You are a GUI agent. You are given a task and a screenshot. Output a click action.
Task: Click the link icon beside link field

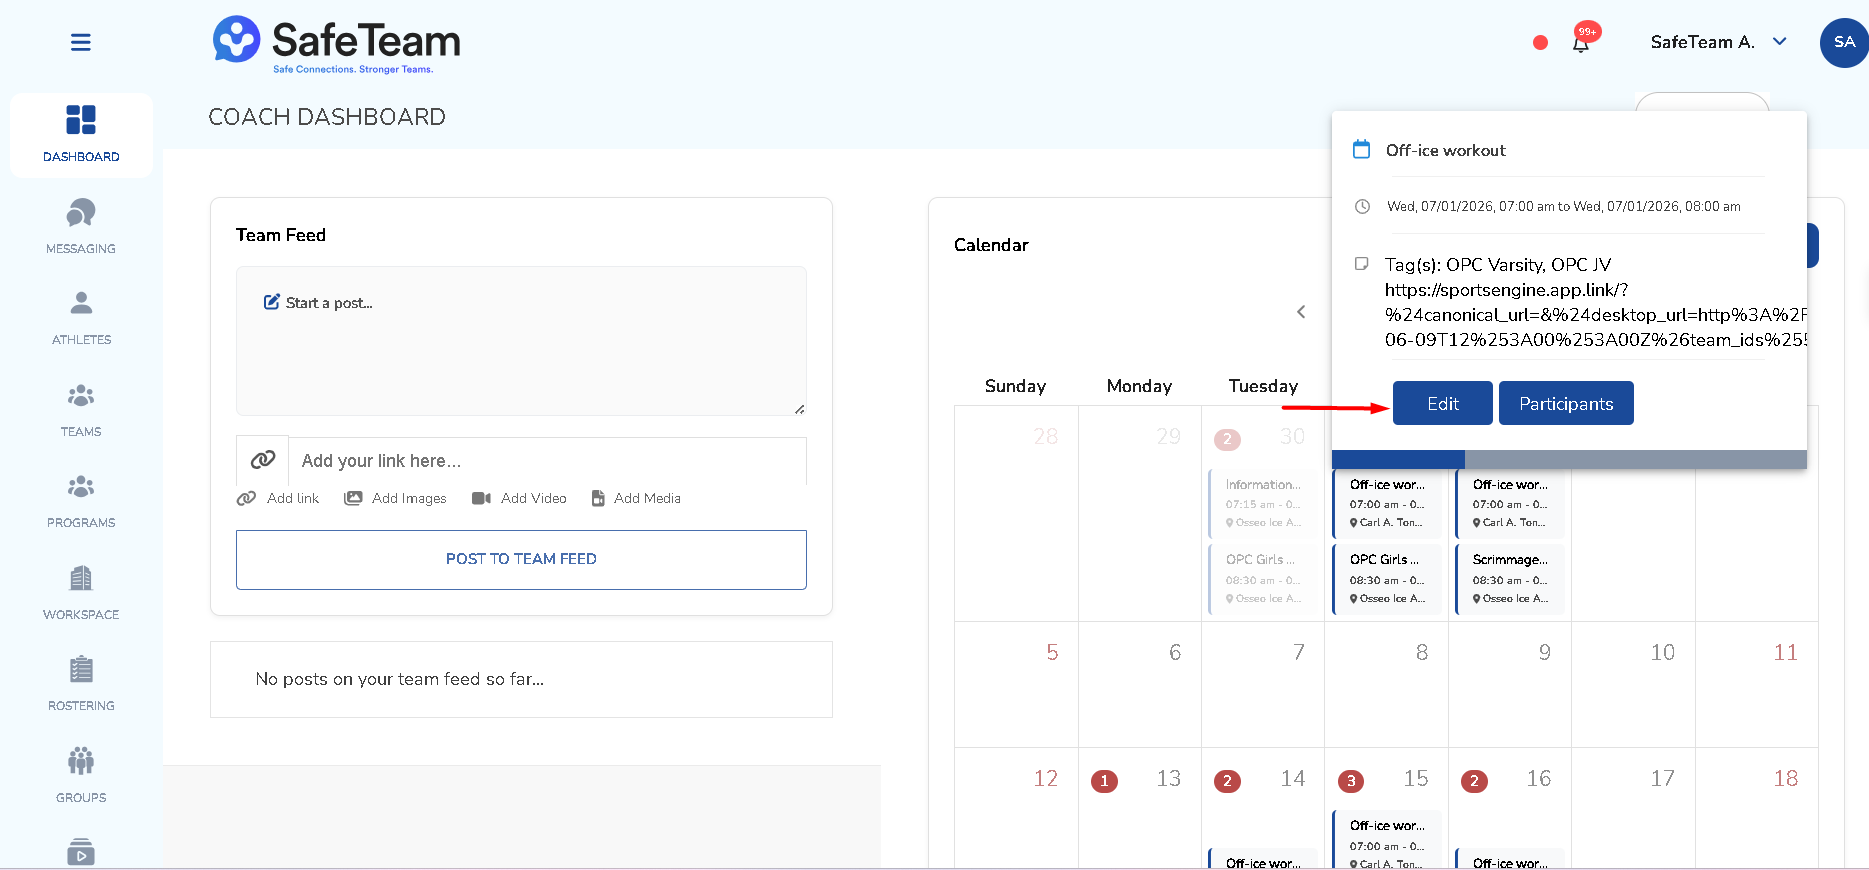(263, 460)
